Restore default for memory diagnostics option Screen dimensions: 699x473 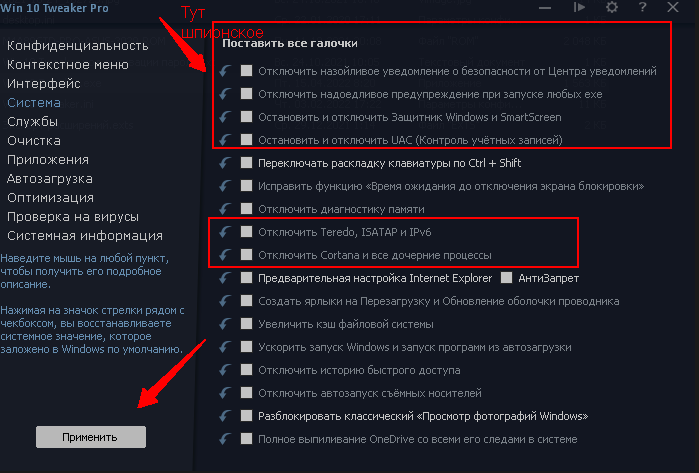(226, 209)
